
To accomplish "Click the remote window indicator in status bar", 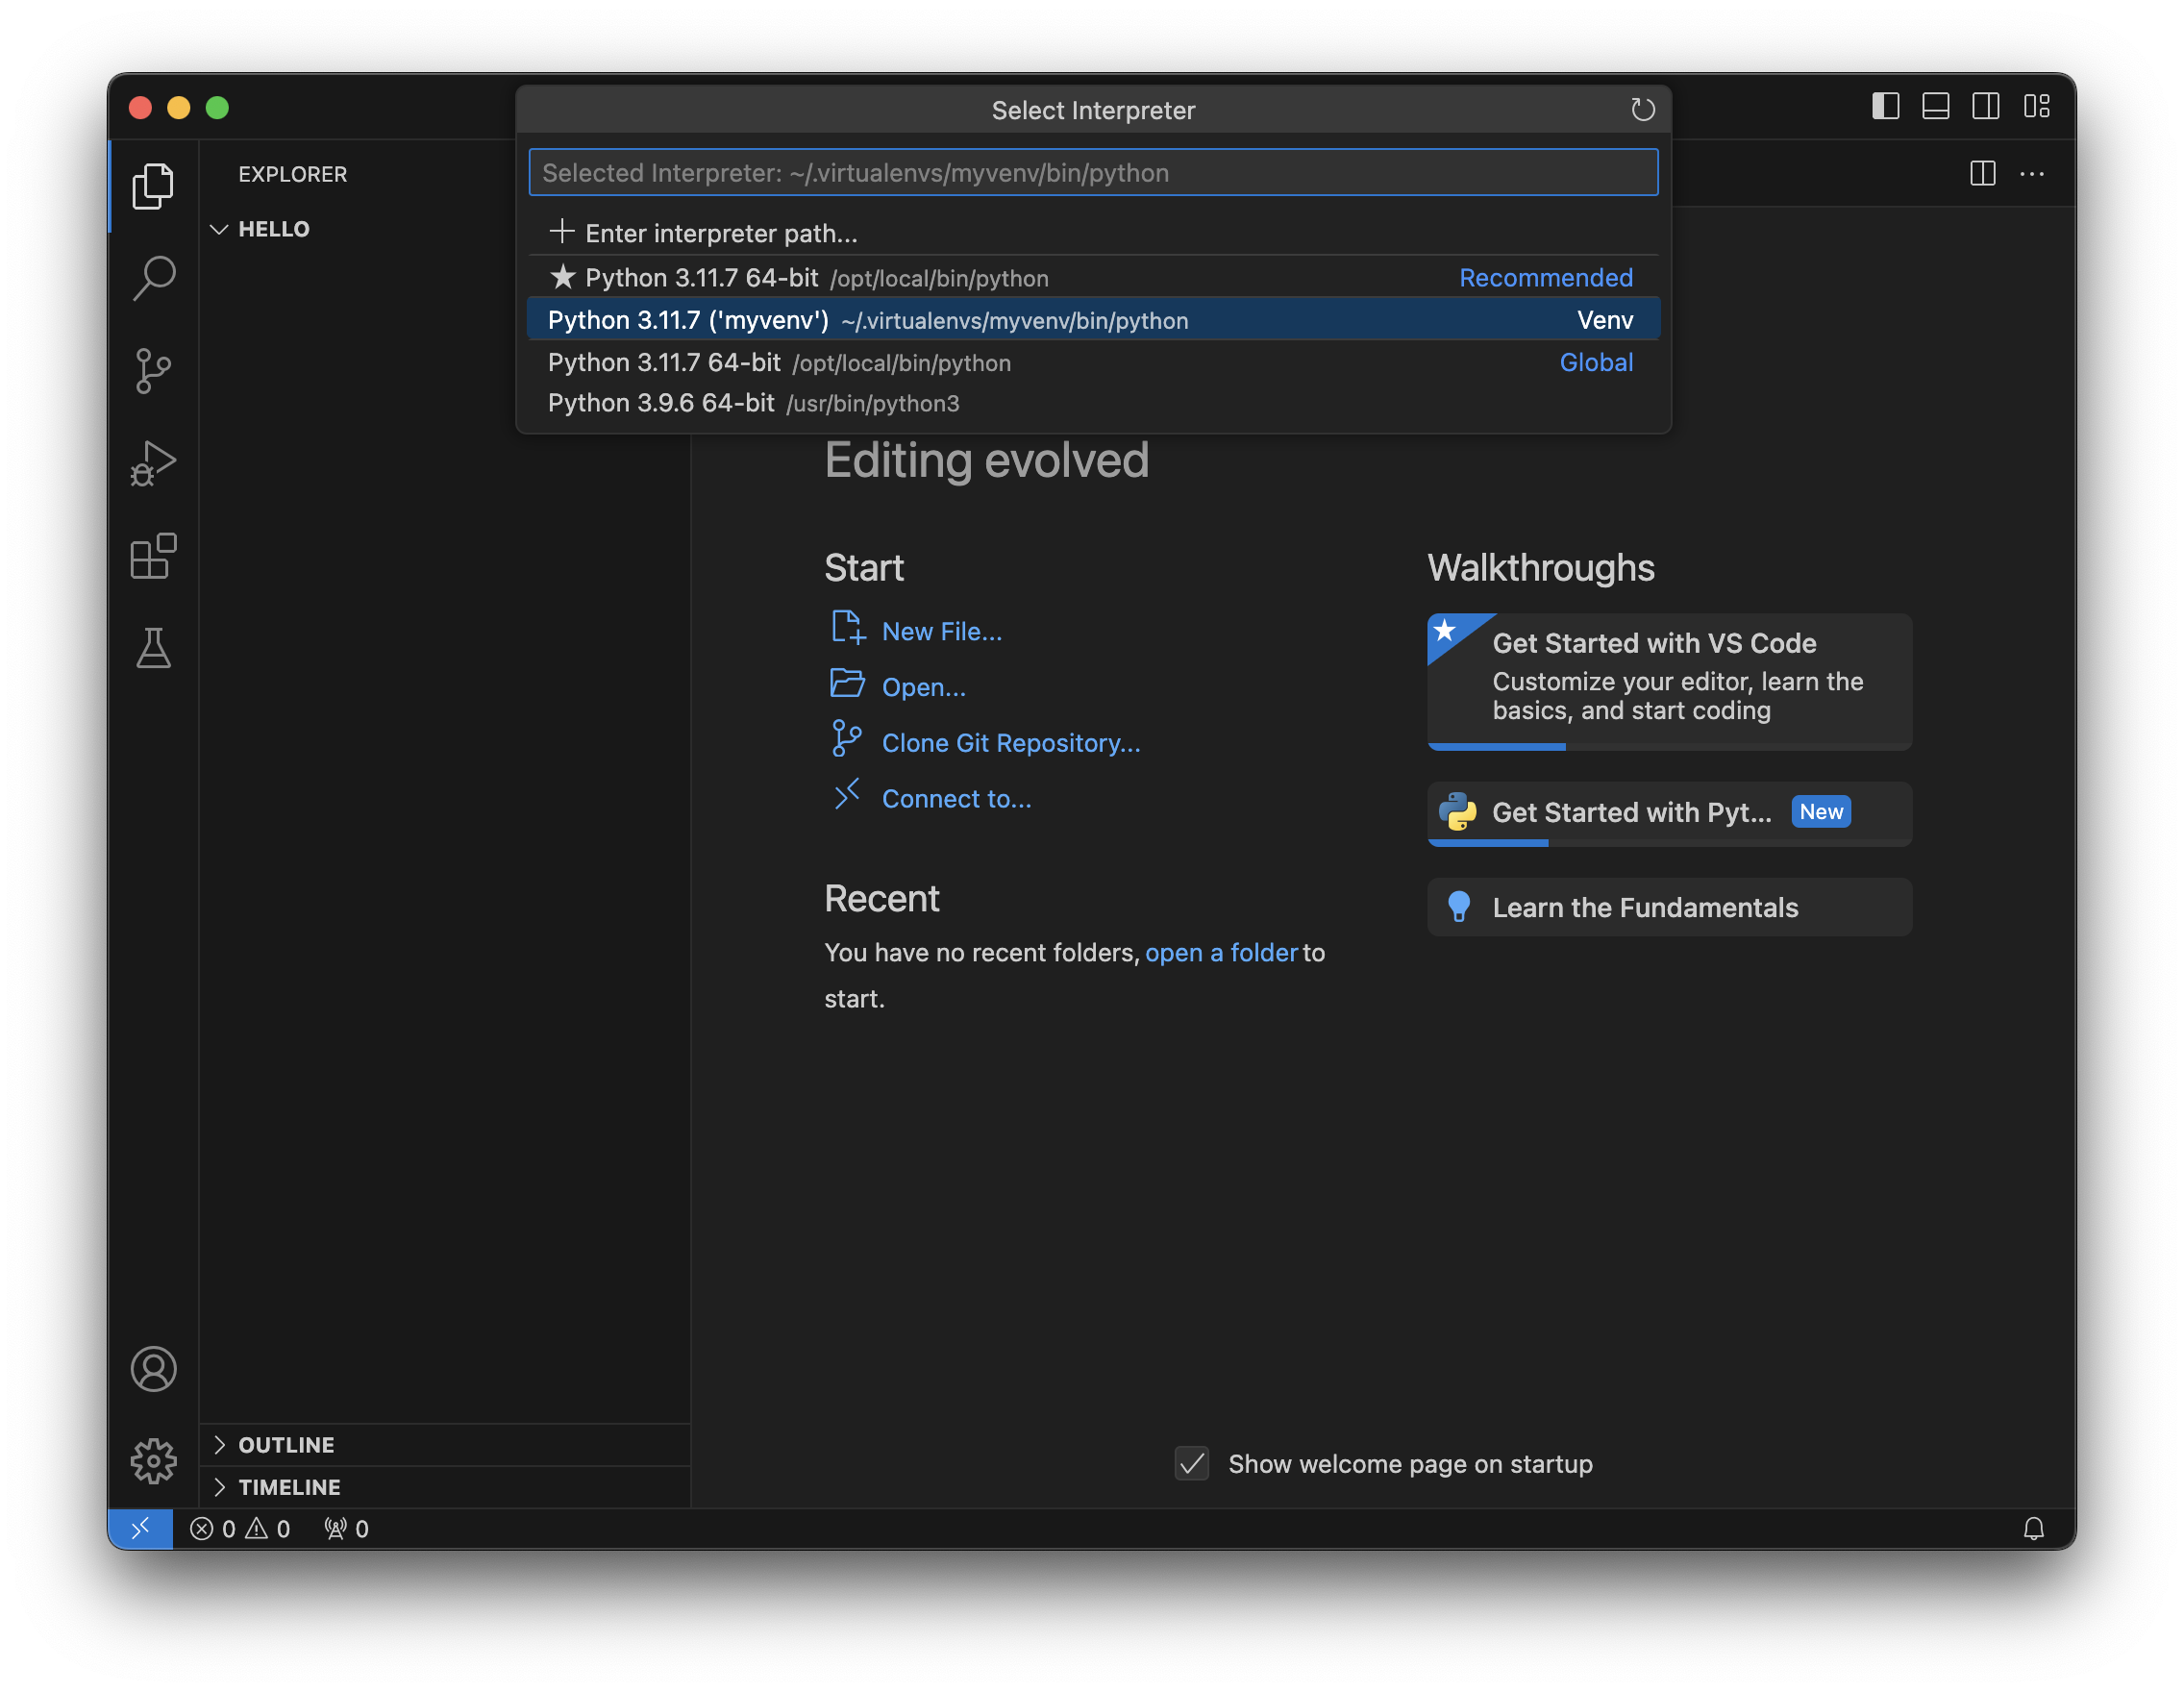I will click(x=140, y=1529).
